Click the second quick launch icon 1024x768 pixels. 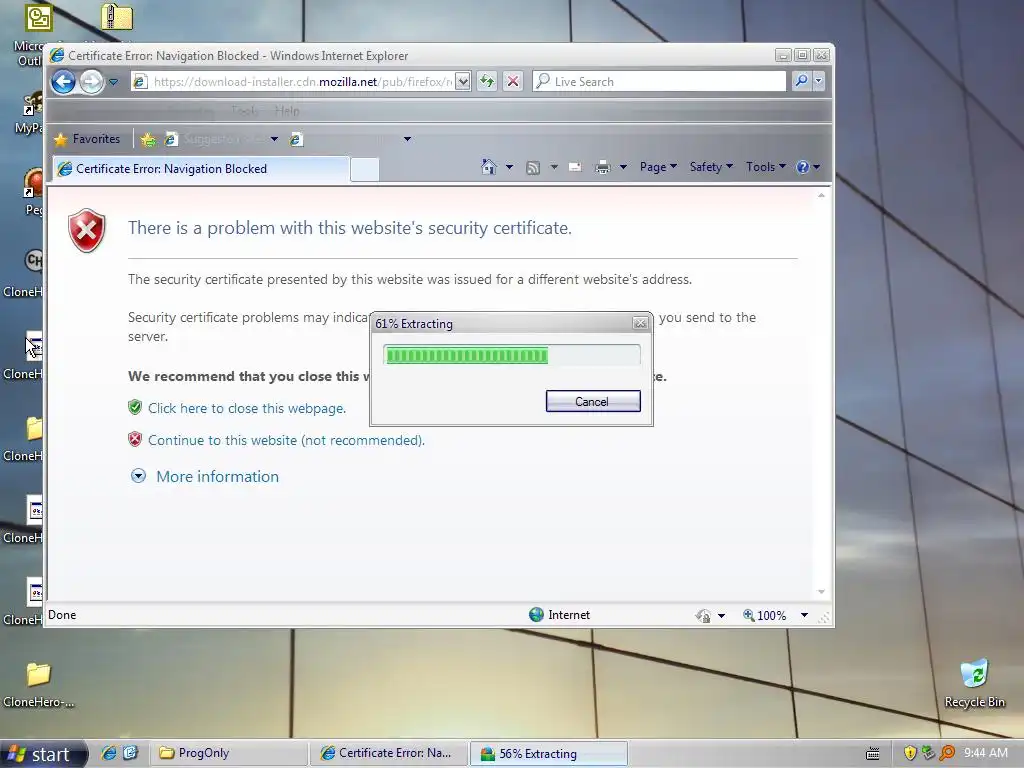[x=131, y=753]
